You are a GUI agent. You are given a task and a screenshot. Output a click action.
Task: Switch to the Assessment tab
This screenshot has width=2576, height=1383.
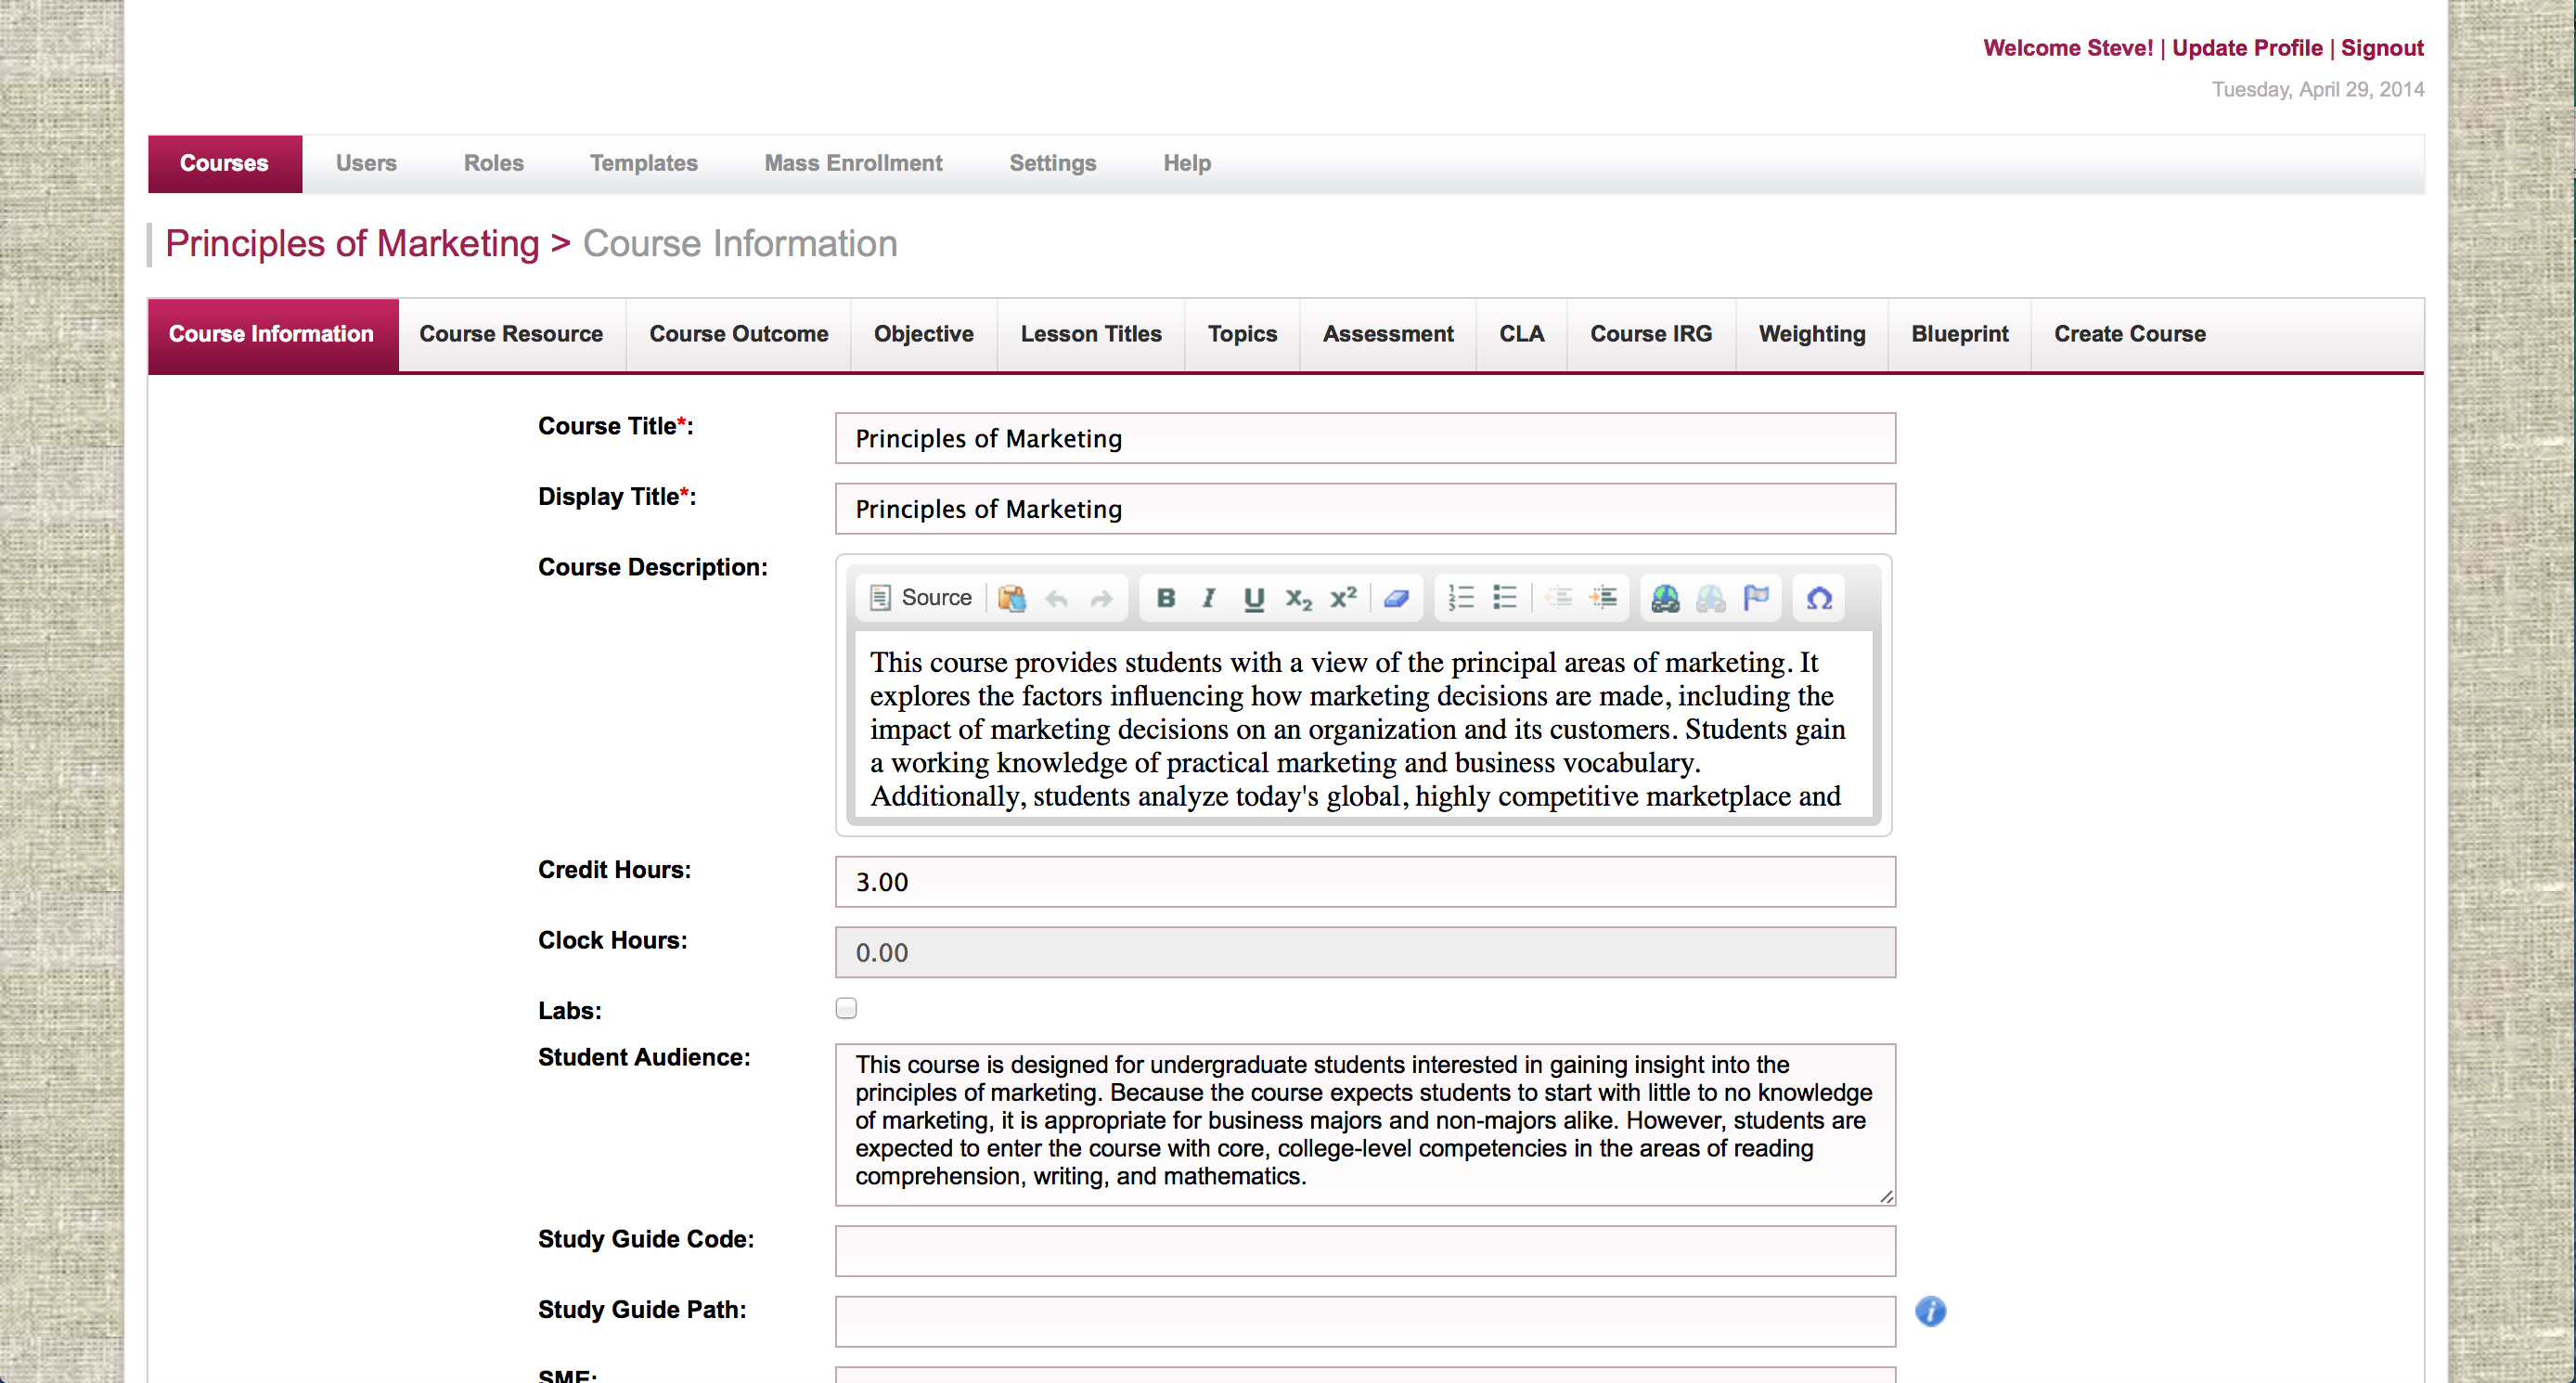(x=1388, y=334)
